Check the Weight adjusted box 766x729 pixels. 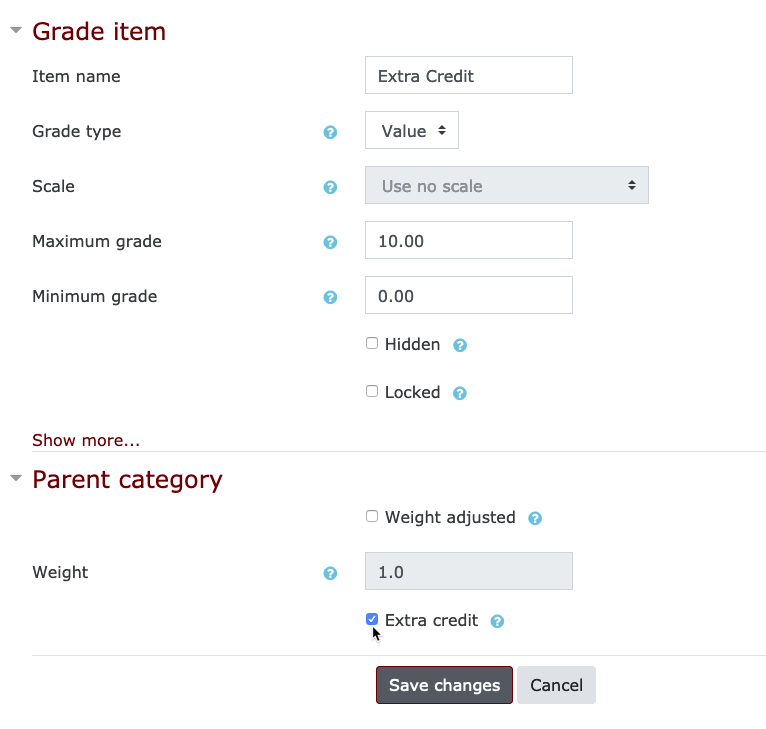[x=372, y=516]
